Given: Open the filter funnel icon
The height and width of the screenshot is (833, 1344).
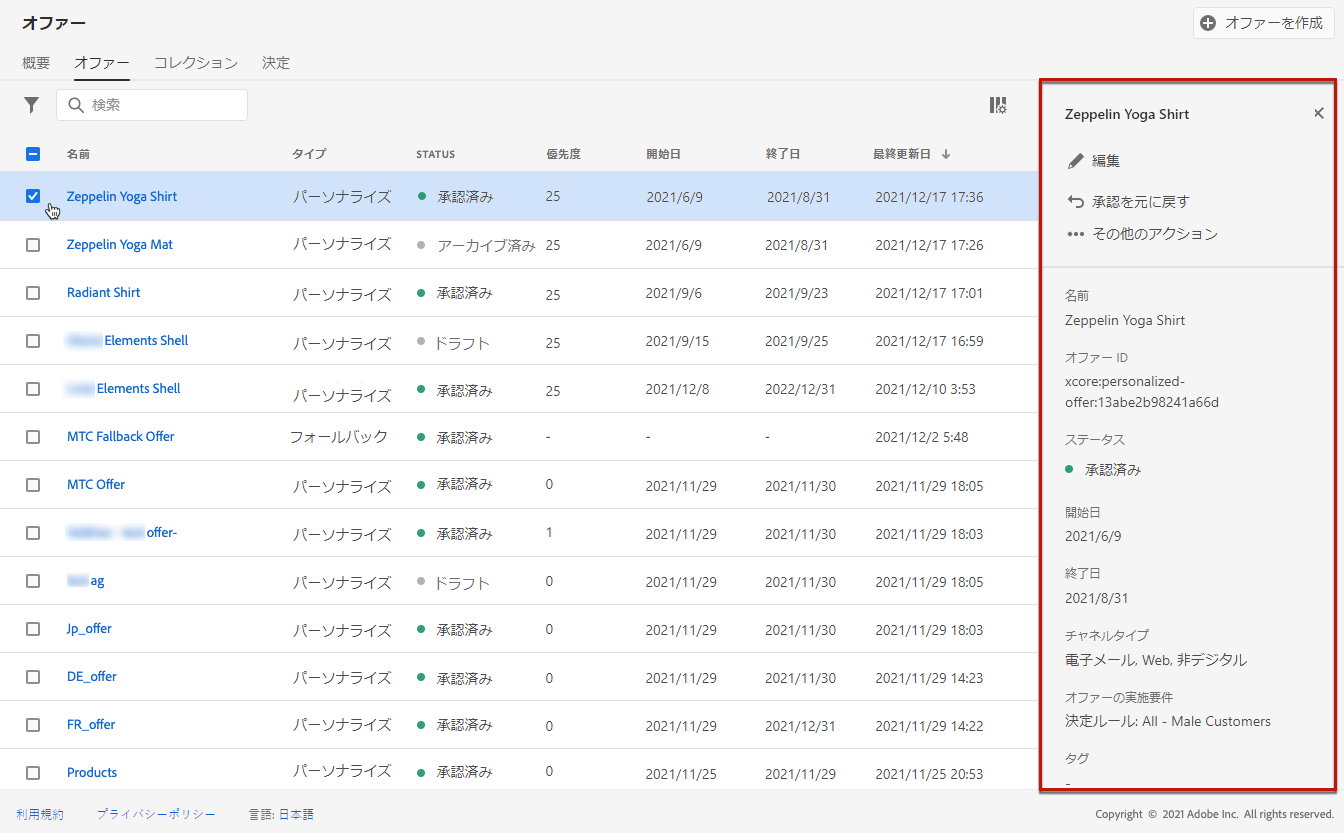Looking at the screenshot, I should pyautogui.click(x=32, y=105).
